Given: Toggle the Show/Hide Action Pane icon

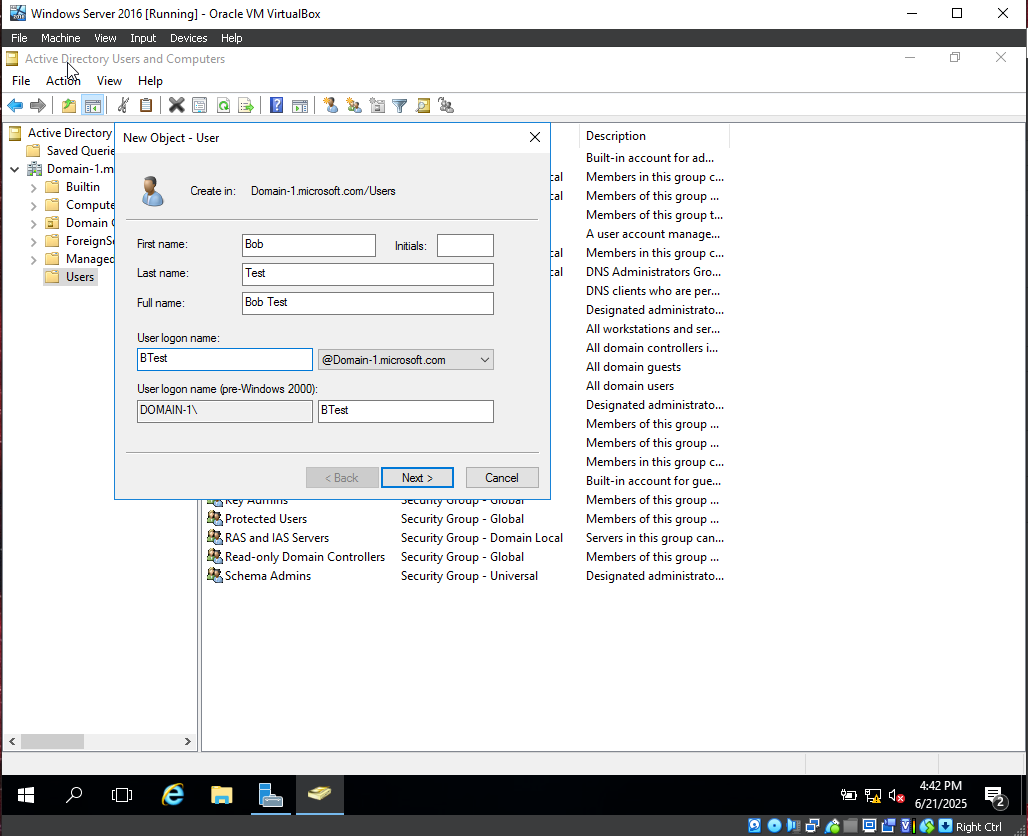Looking at the screenshot, I should click(300, 106).
